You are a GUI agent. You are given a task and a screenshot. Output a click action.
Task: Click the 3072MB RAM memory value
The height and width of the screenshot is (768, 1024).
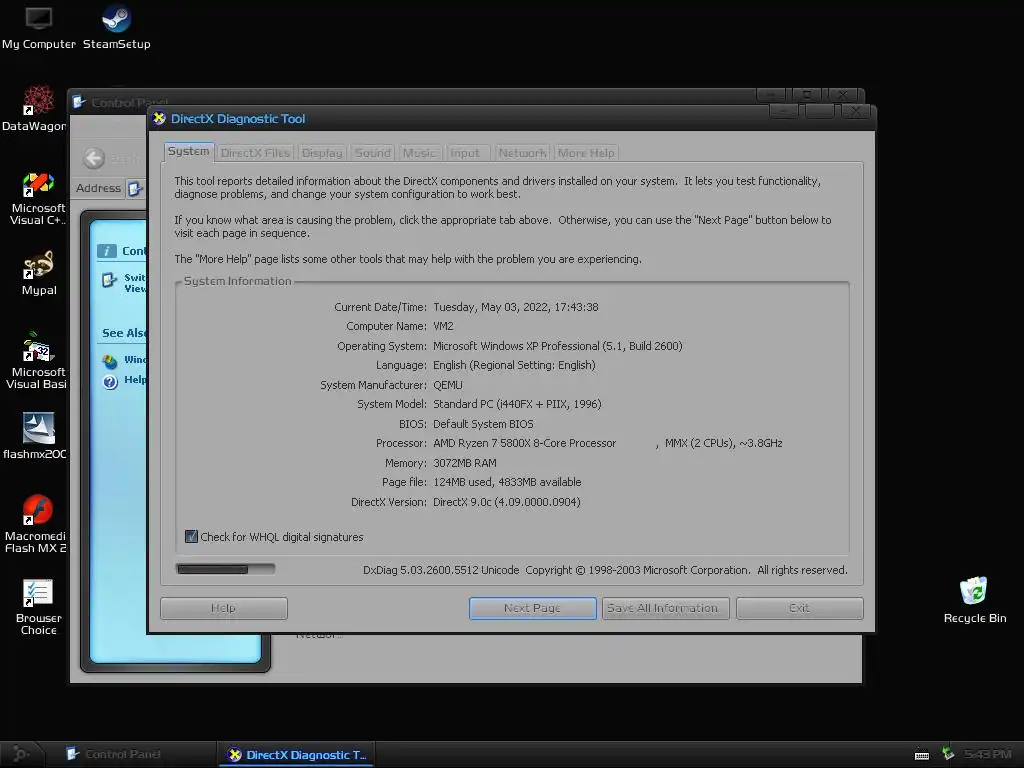point(464,463)
